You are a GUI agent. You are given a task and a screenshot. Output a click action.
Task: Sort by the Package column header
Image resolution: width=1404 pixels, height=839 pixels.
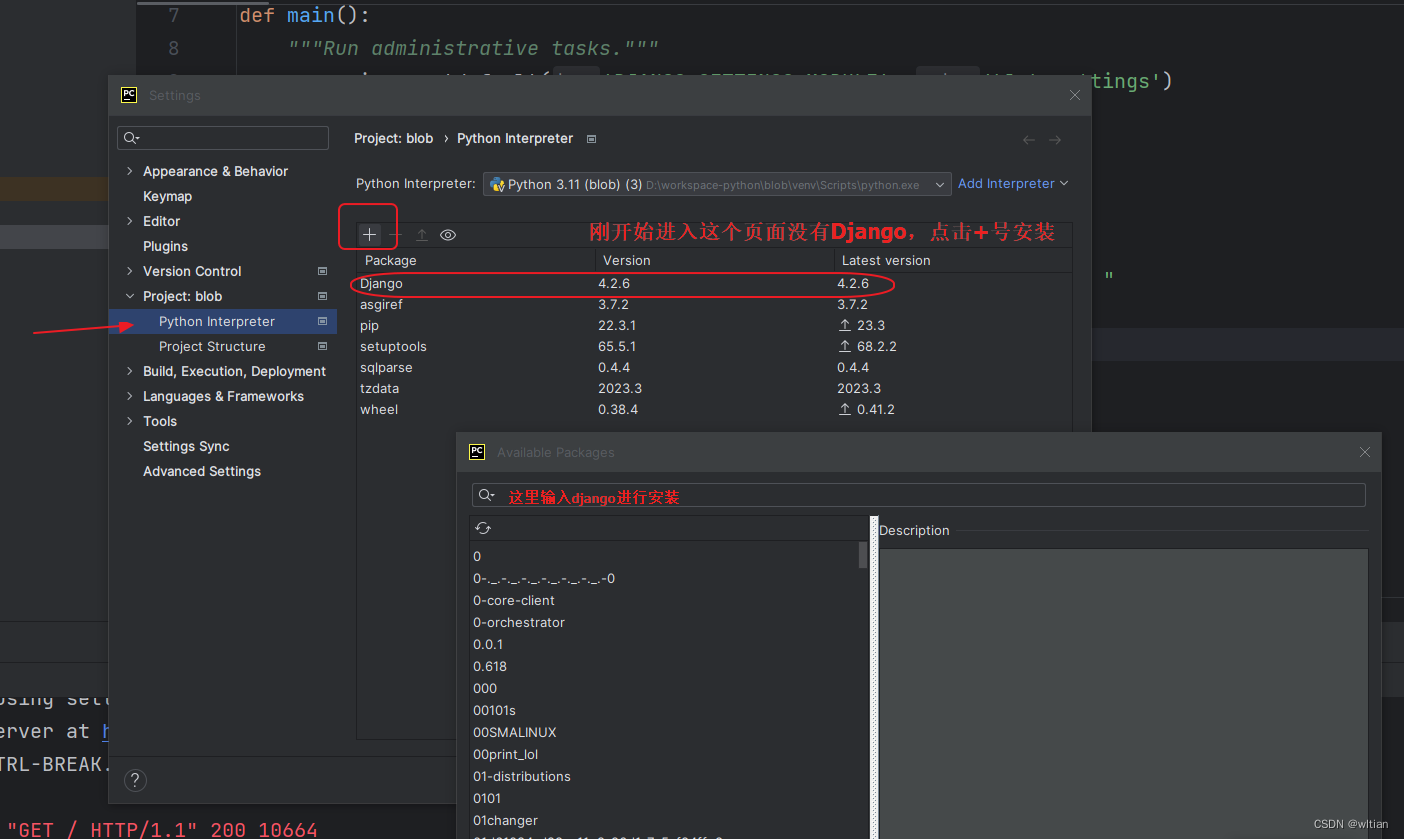(x=476, y=260)
